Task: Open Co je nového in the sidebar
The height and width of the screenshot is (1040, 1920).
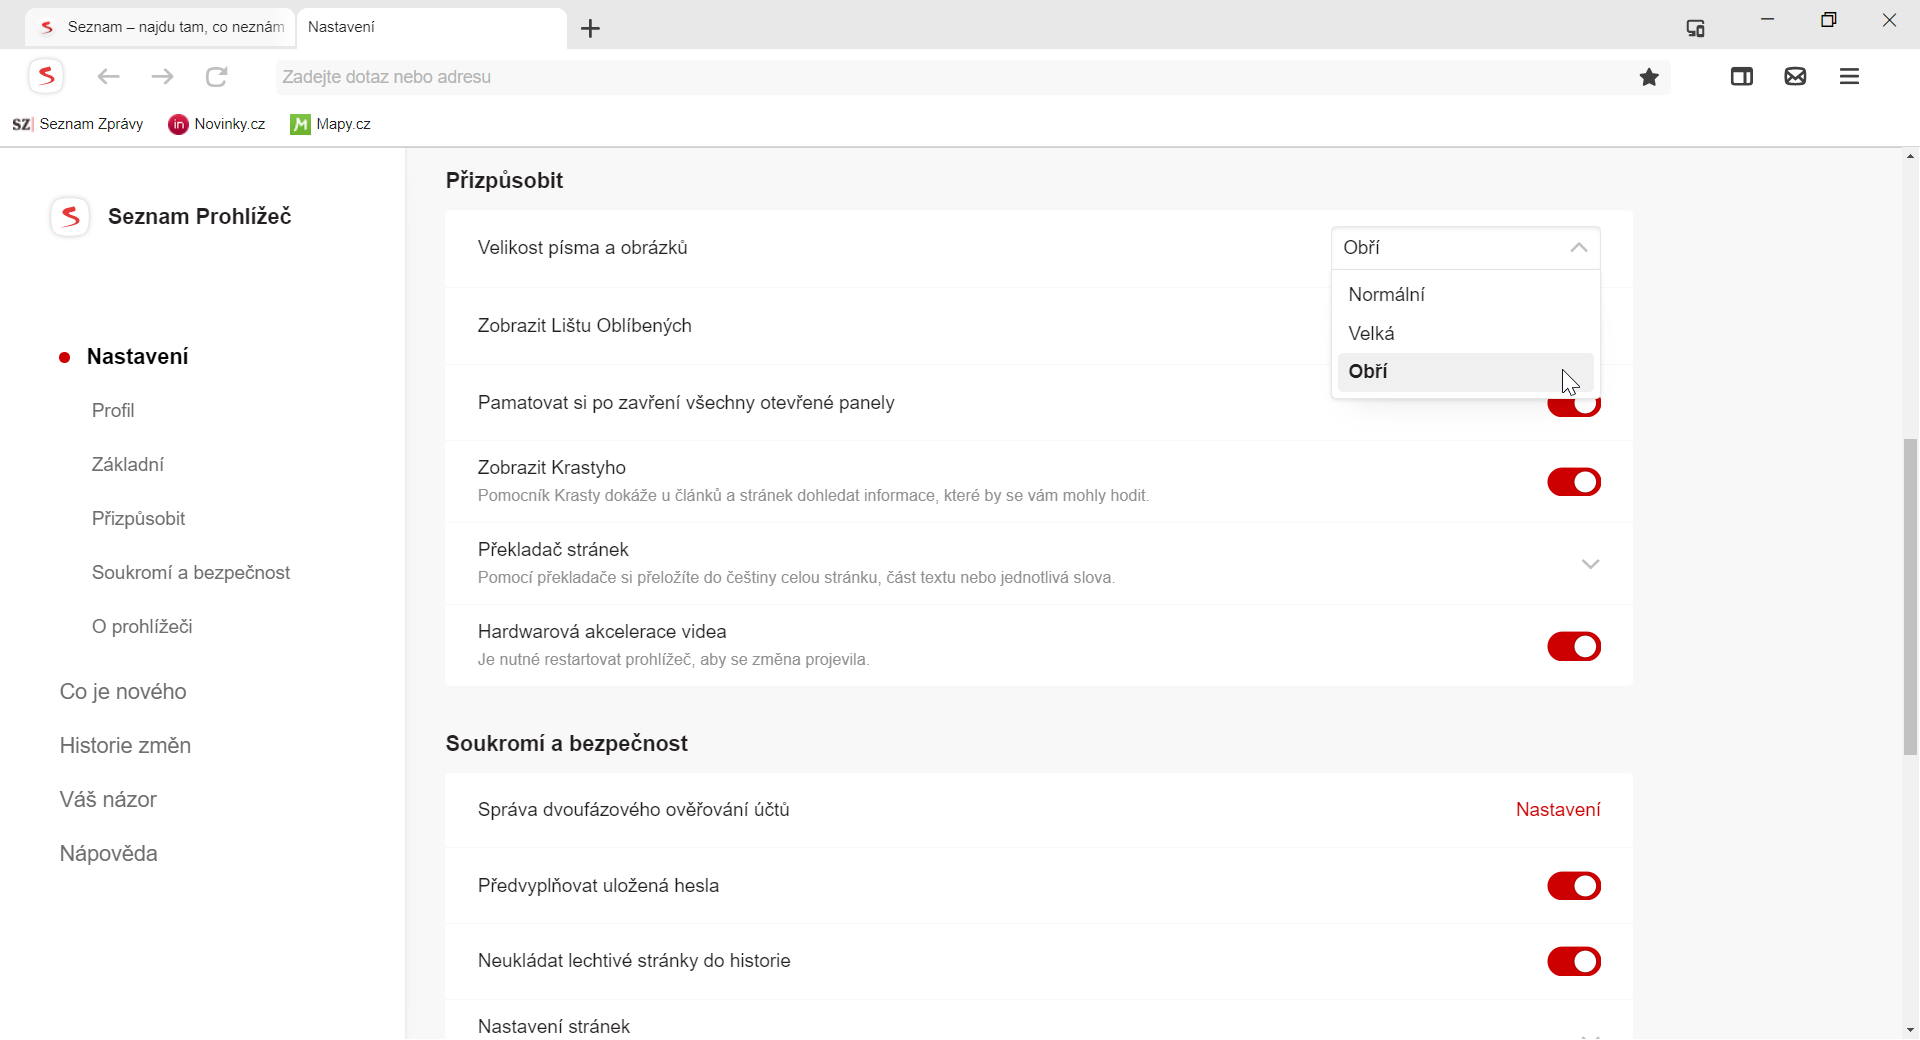Action: (x=123, y=692)
